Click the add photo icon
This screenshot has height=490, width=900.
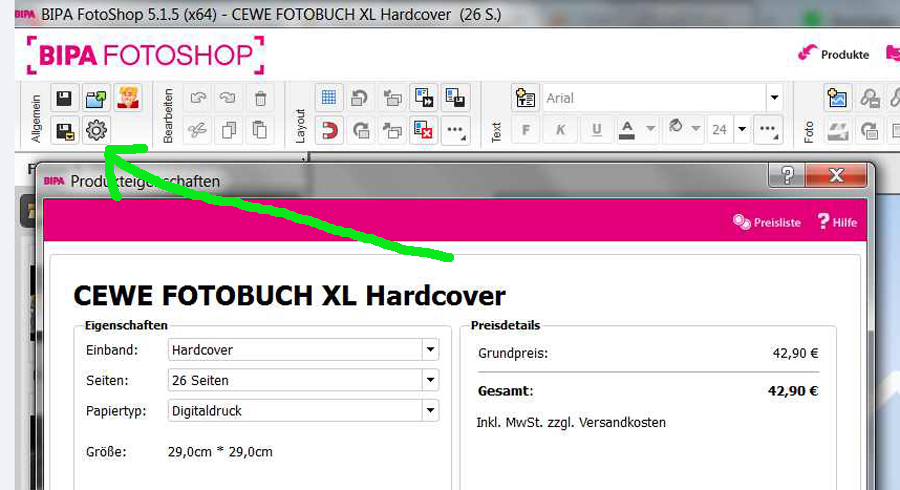837,98
